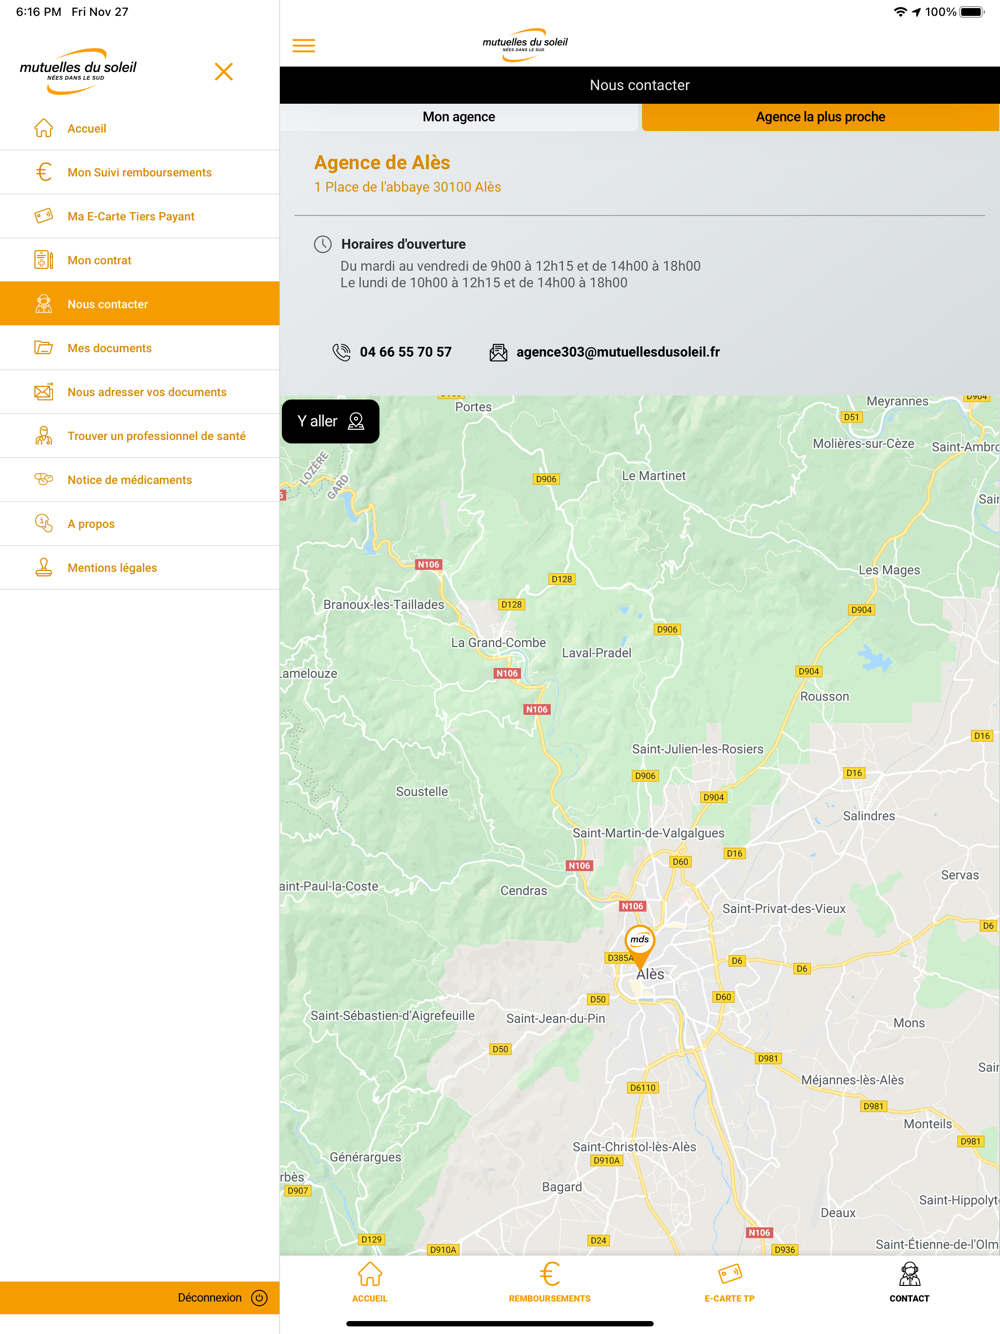
Task: Close the side menu with the X icon
Action: (224, 72)
